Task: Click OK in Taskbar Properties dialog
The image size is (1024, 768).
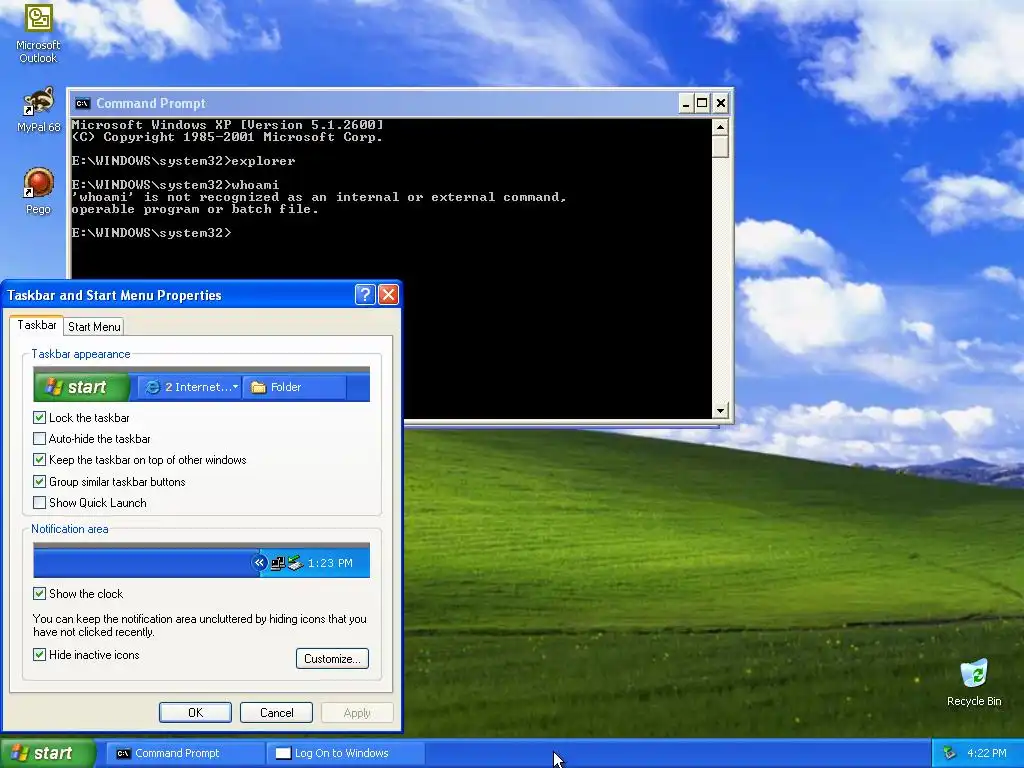Action: [195, 712]
